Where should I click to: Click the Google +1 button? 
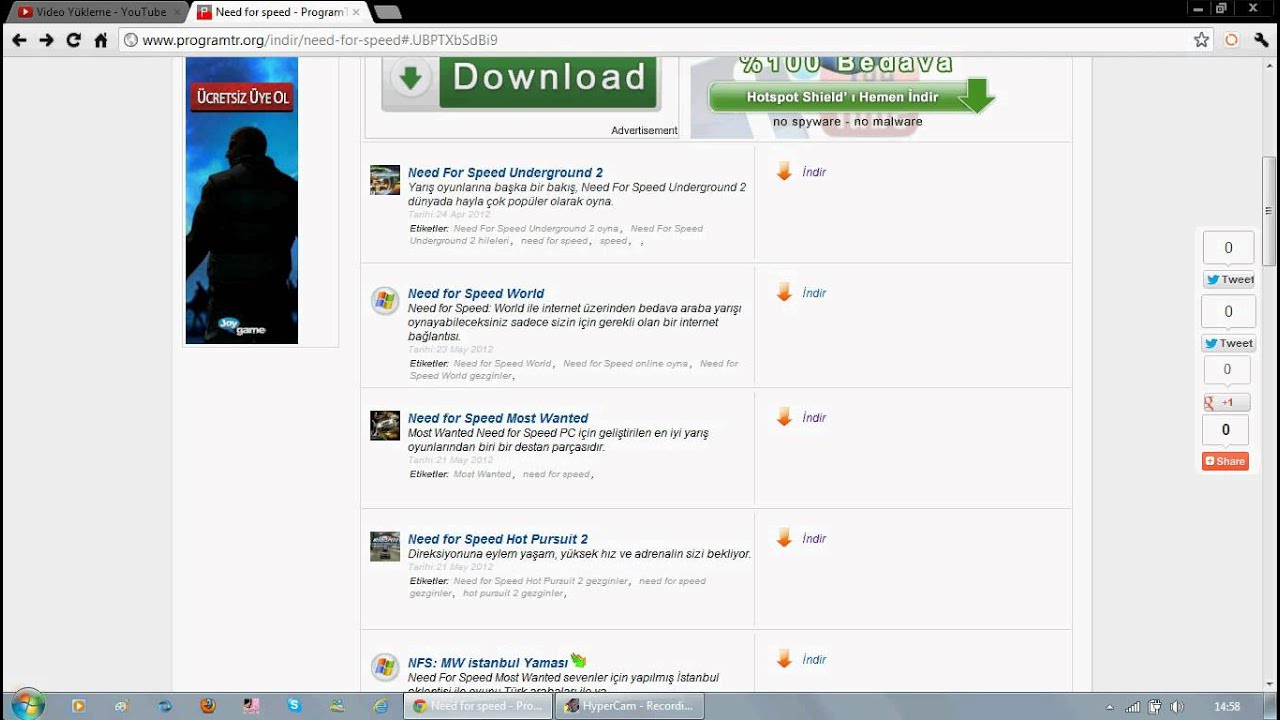pos(1226,402)
